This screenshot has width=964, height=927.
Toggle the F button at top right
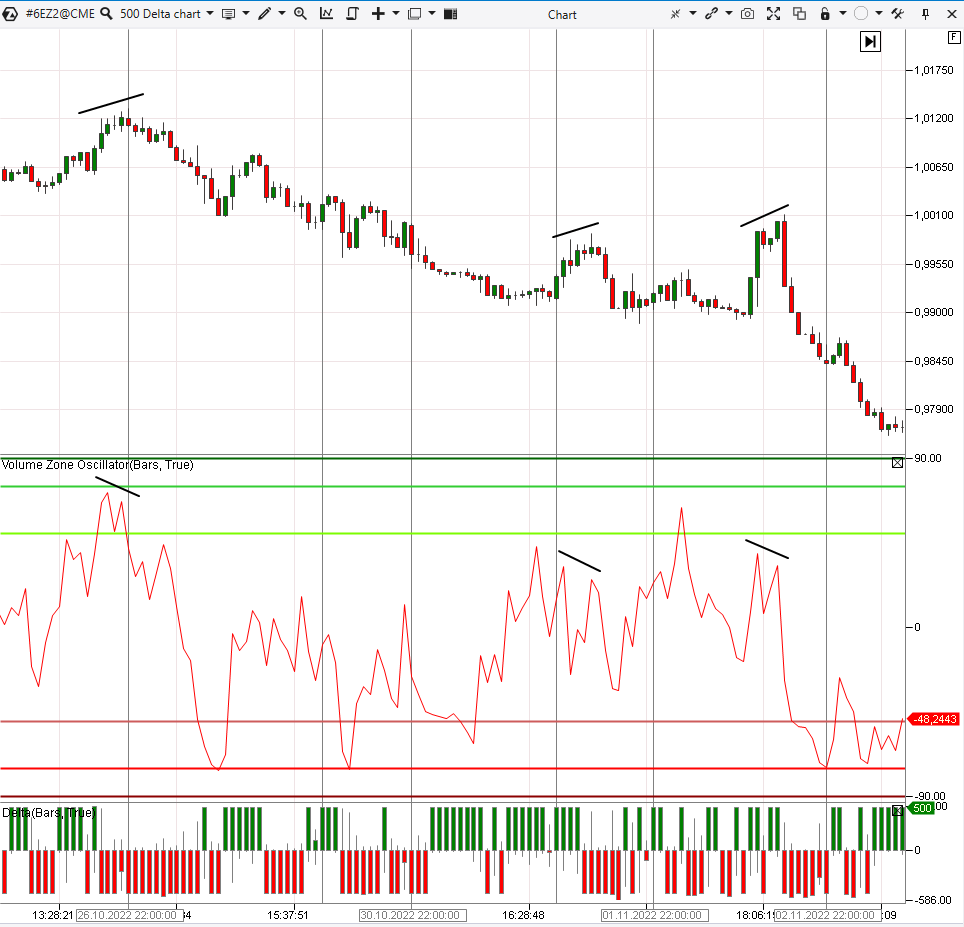point(953,37)
